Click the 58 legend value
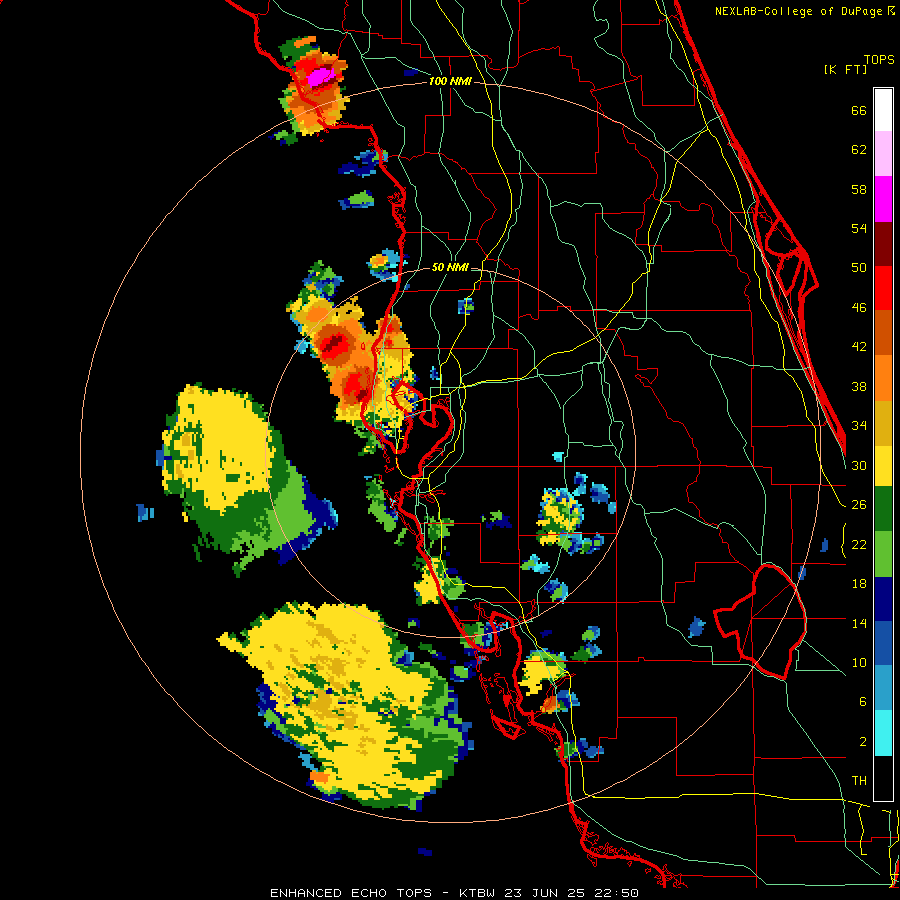The image size is (900, 900). coord(859,189)
